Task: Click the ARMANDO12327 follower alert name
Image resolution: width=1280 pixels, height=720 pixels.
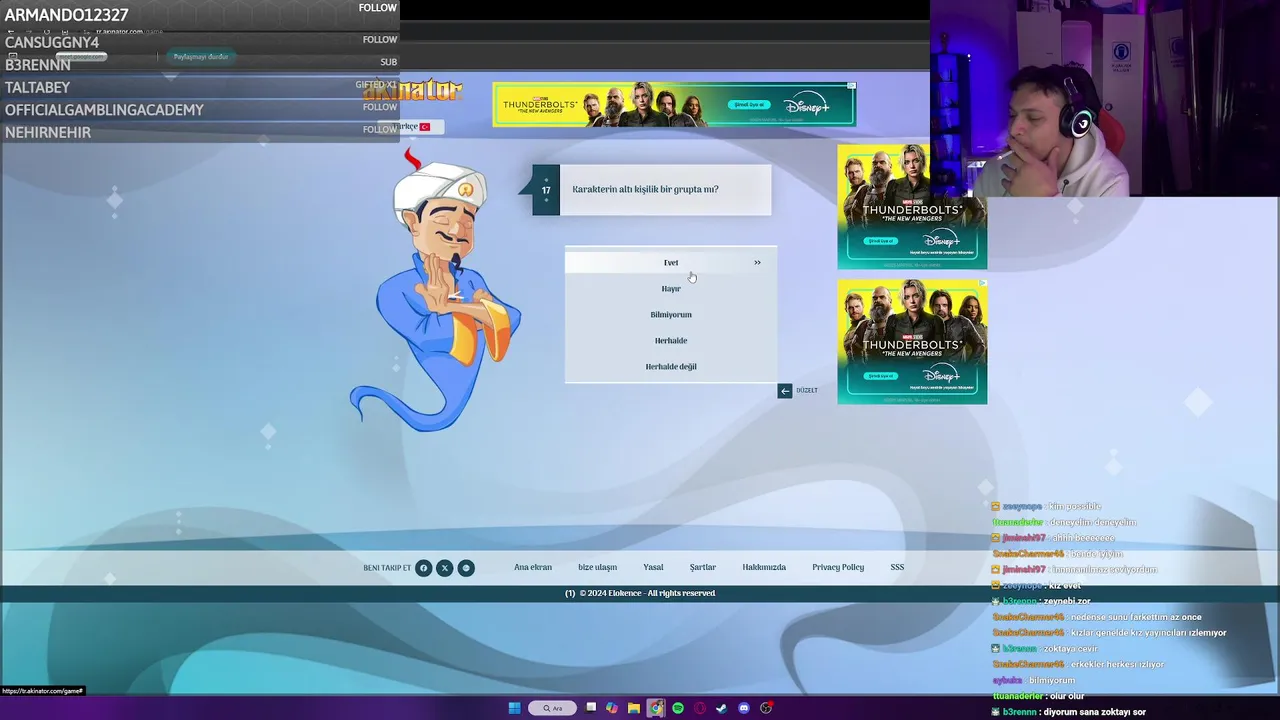Action: tap(67, 15)
